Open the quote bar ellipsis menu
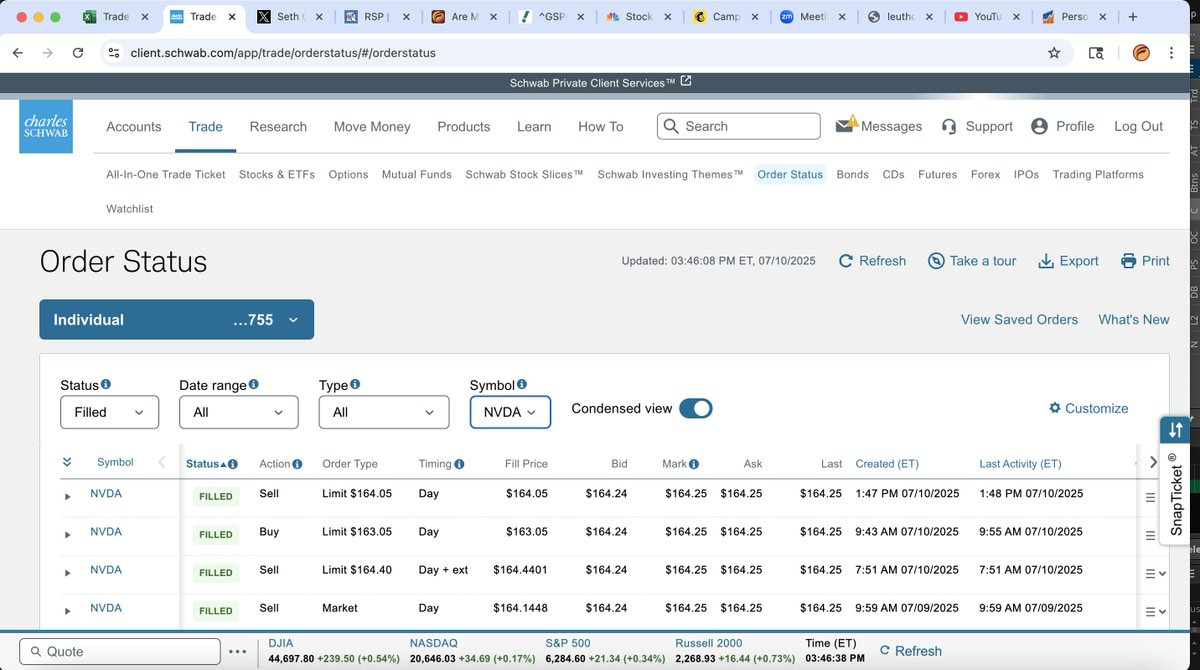Screen dimensions: 1200x670 237,652
